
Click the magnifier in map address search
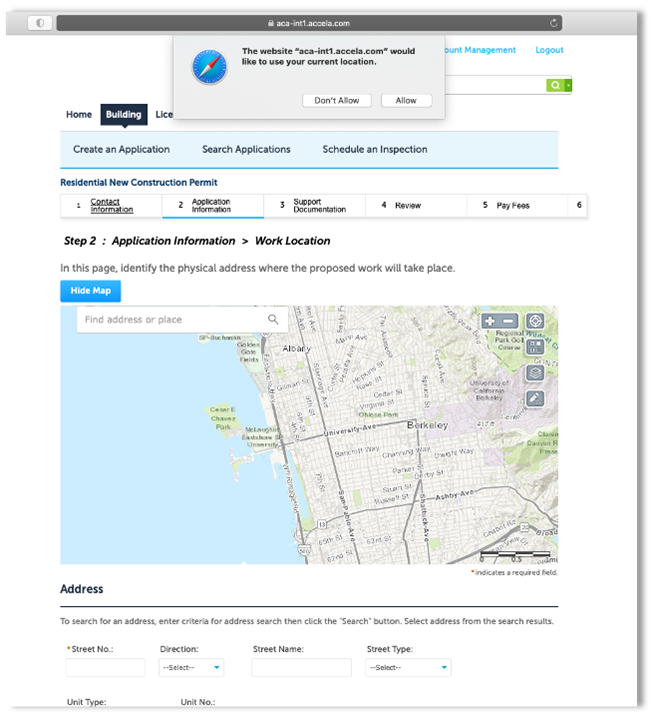[273, 320]
